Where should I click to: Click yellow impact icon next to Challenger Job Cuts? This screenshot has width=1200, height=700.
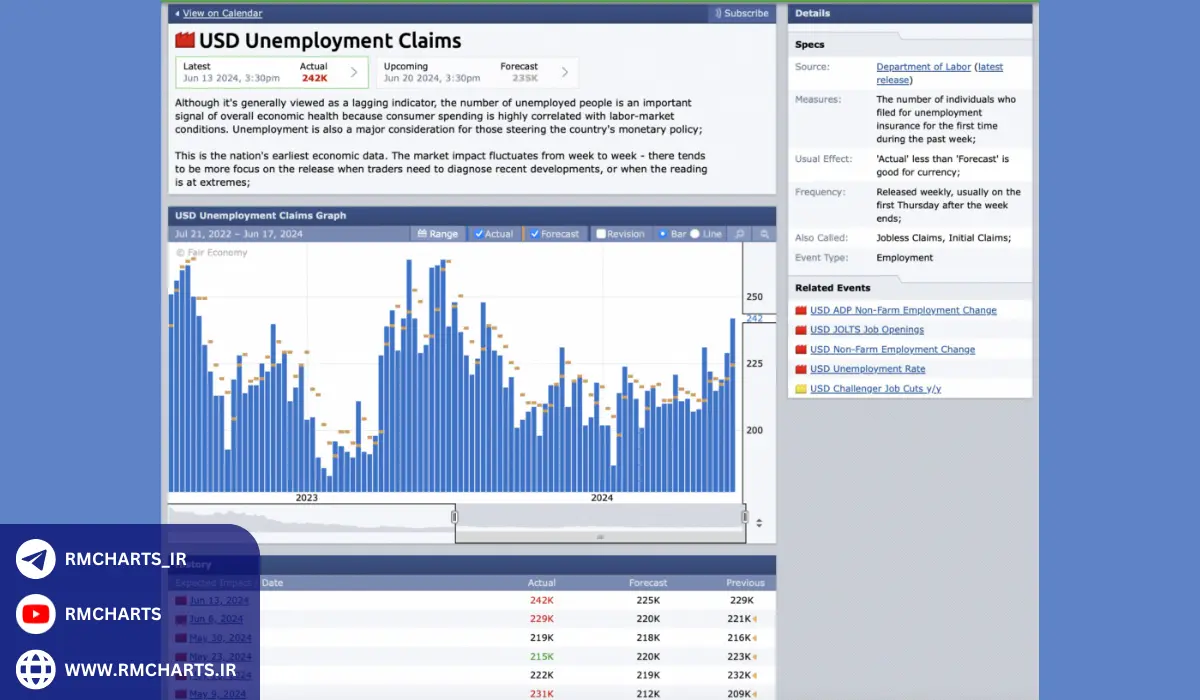pos(800,389)
